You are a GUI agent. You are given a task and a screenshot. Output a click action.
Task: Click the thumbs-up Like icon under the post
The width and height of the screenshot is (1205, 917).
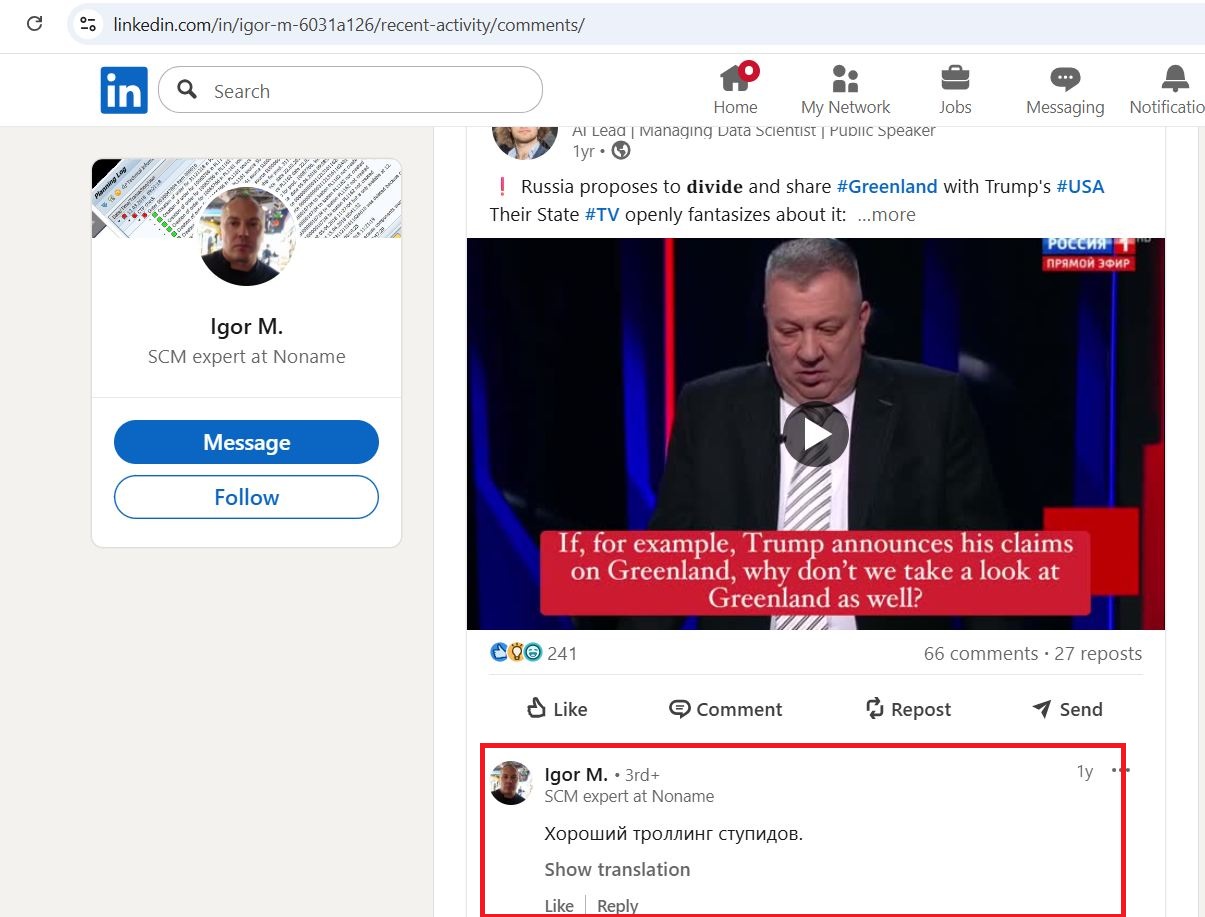[537, 709]
